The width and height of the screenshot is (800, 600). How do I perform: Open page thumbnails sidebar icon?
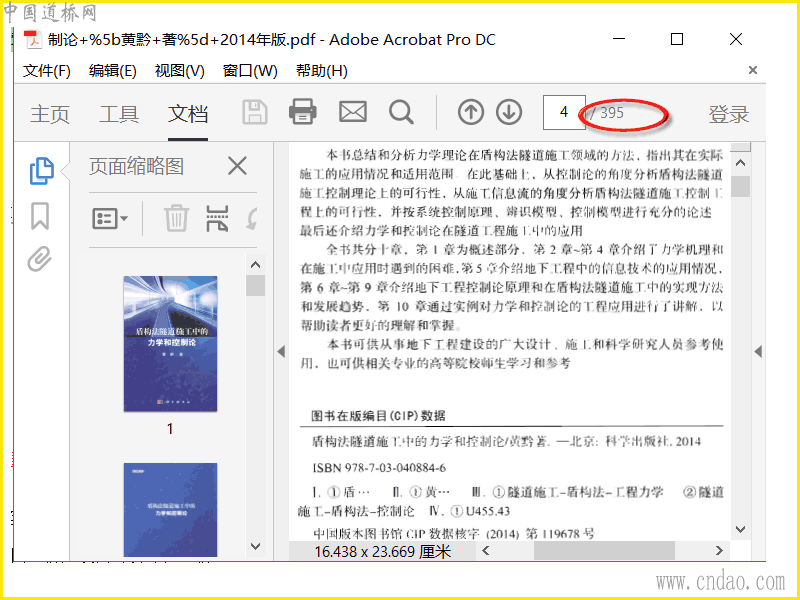(x=41, y=170)
